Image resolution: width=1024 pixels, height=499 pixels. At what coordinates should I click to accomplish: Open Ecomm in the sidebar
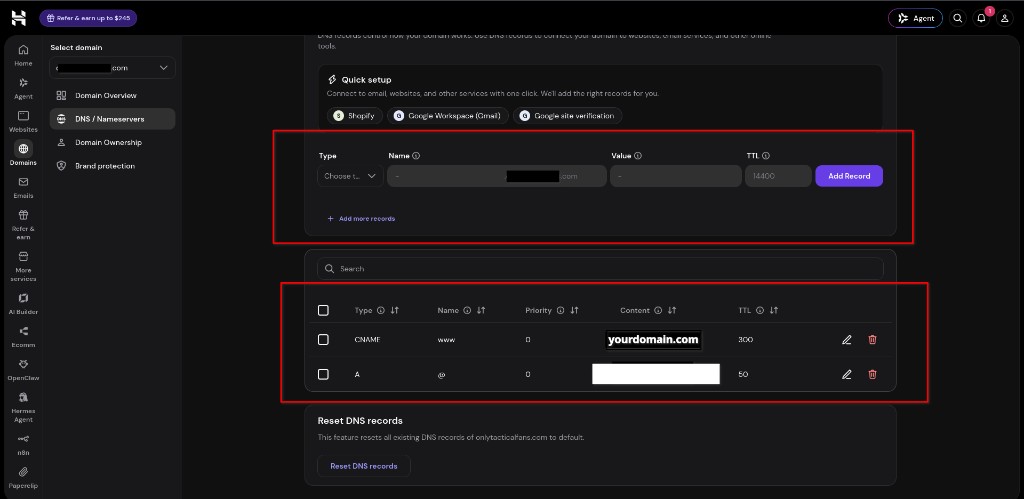pos(23,337)
